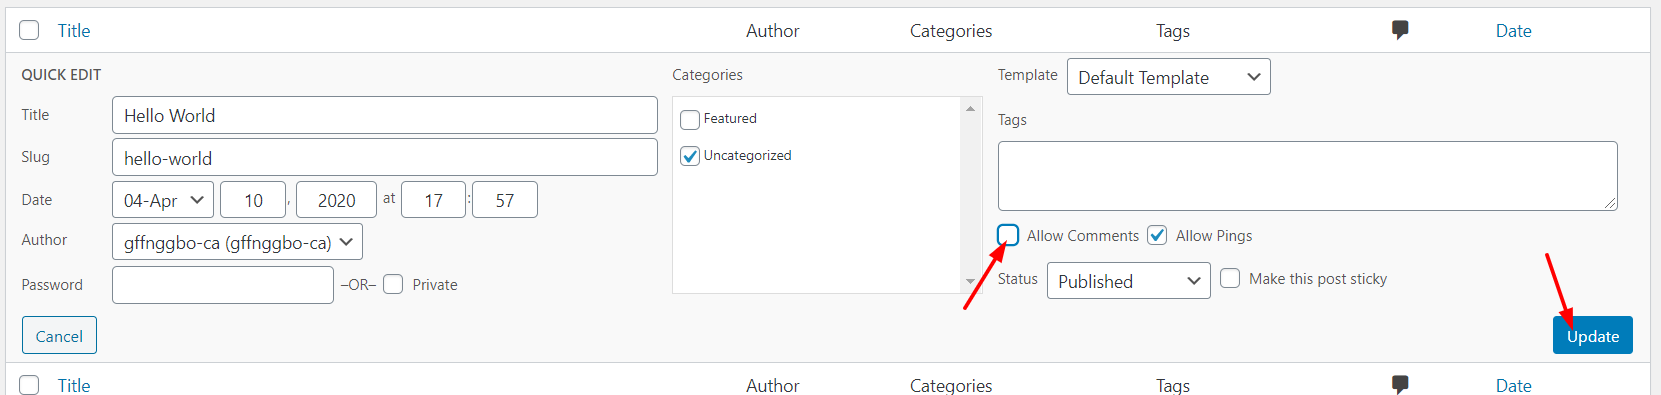The image size is (1661, 395).
Task: Enable the Allow Comments checkbox
Action: click(1008, 235)
